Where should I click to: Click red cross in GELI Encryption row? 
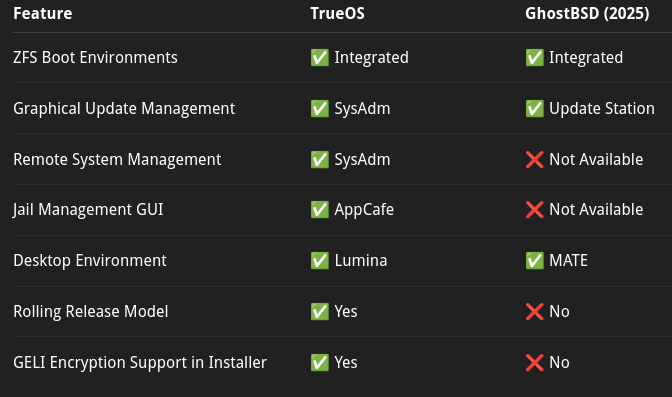(x=534, y=363)
